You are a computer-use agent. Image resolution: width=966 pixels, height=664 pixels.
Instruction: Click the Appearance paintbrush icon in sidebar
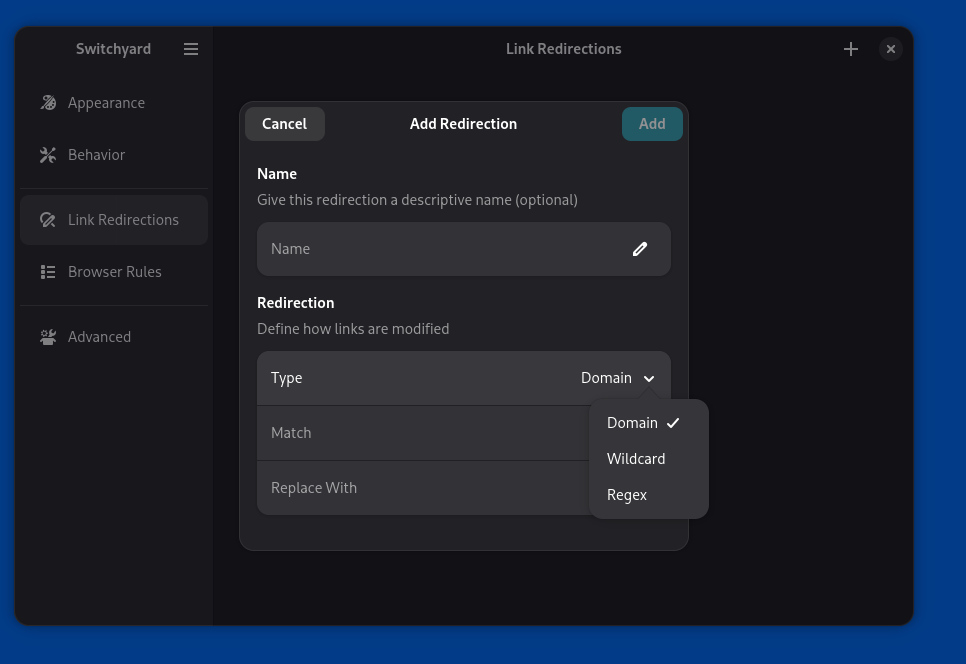click(x=48, y=103)
